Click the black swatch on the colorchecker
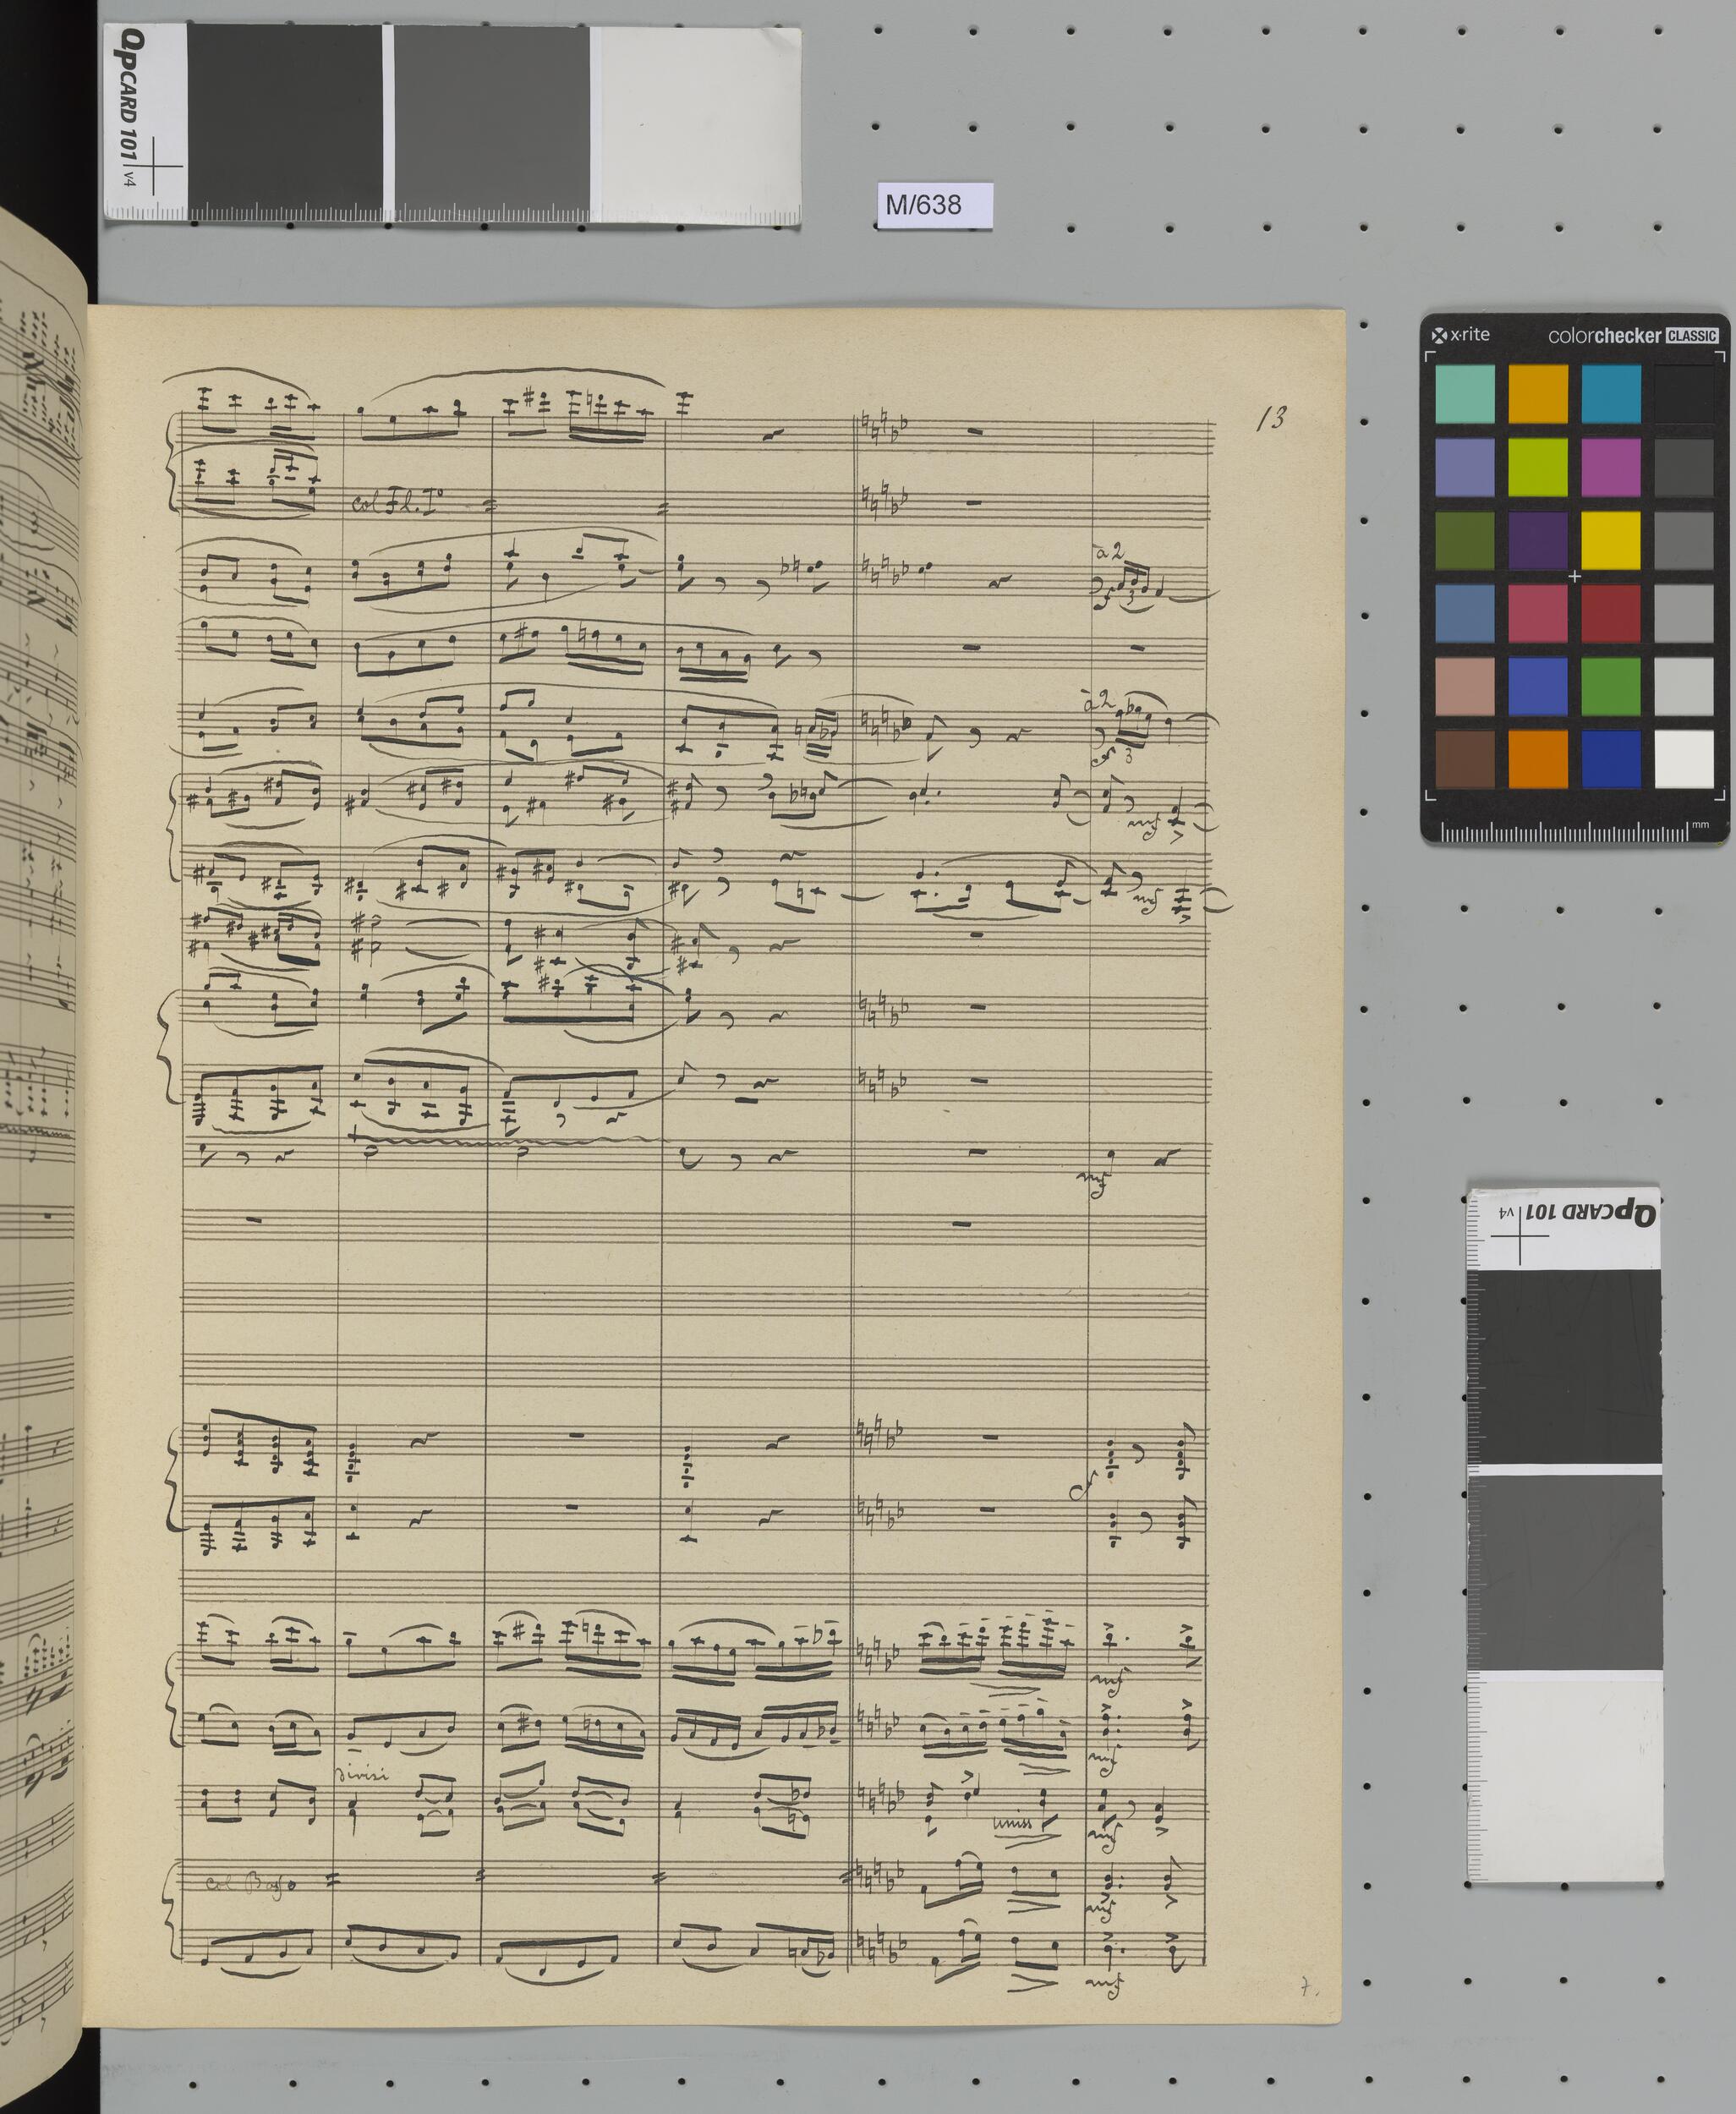 point(1685,394)
